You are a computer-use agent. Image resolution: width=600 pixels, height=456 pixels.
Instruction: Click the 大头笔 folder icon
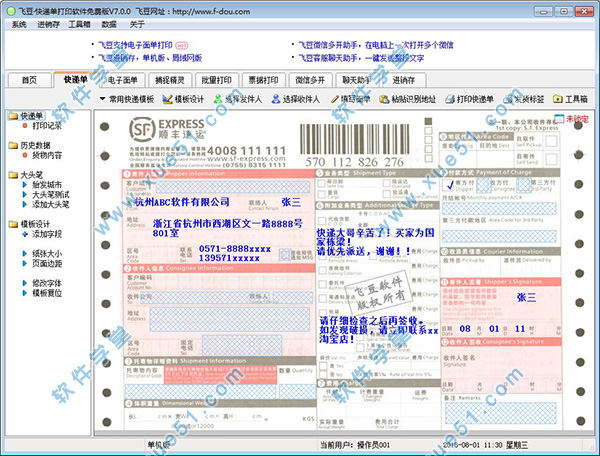(13, 175)
